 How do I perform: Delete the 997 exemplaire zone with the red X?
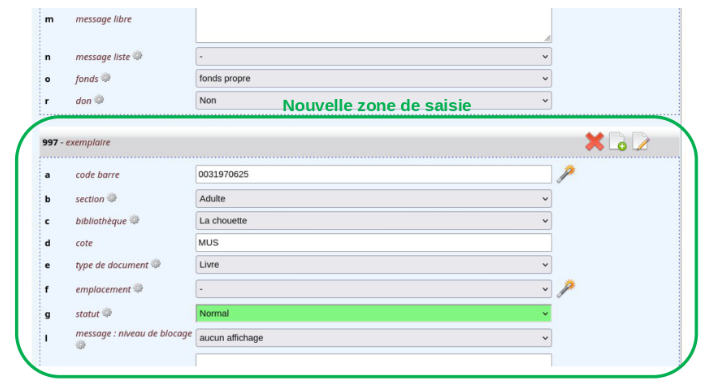[x=594, y=141]
